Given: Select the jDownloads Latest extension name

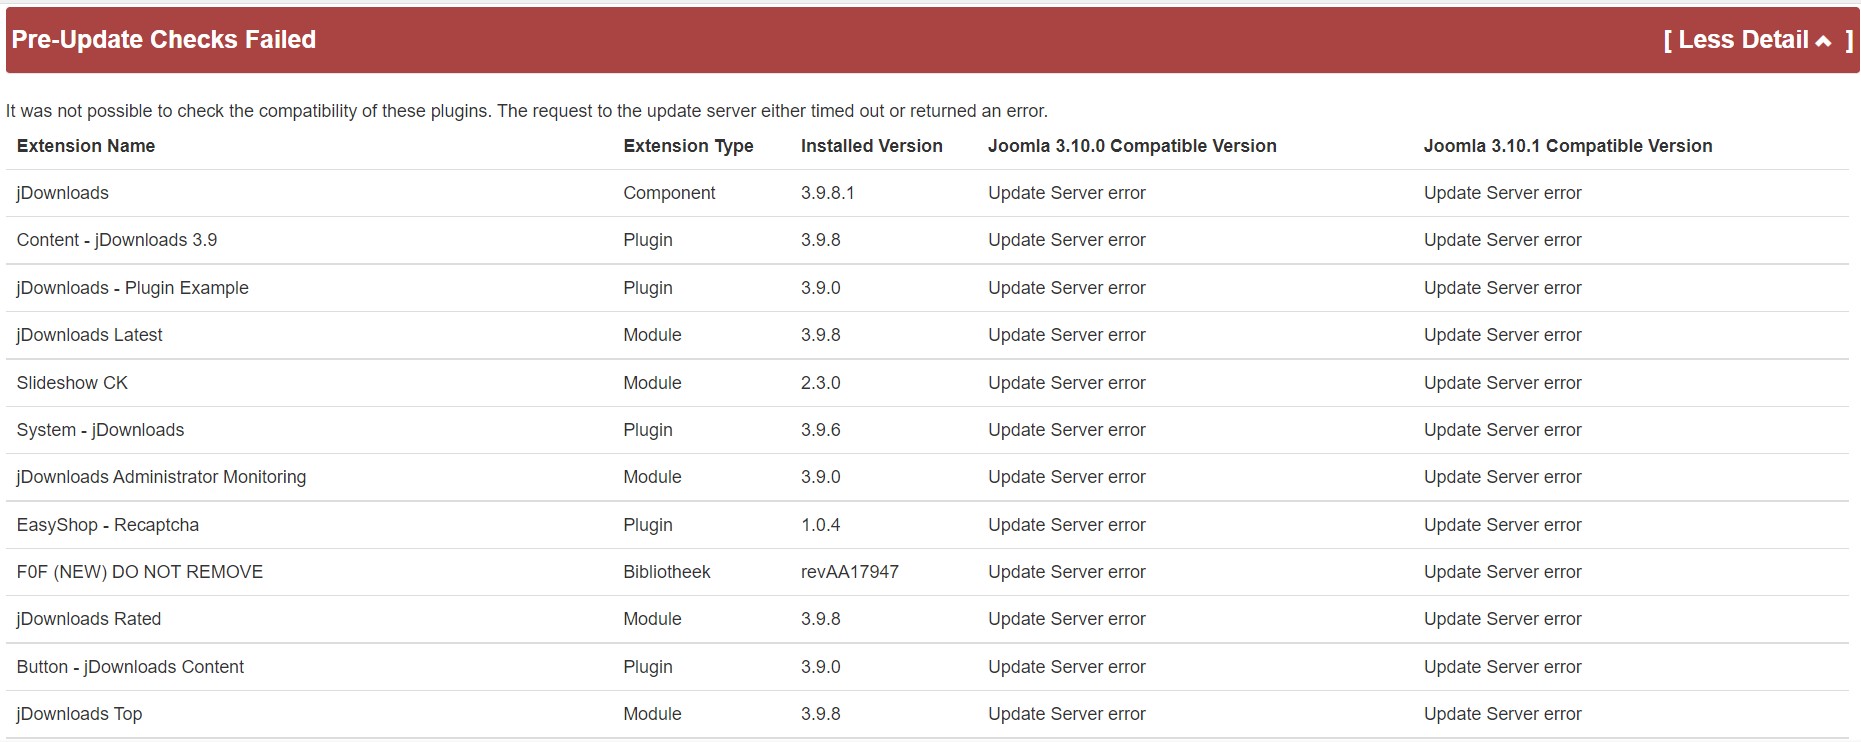Looking at the screenshot, I should coord(90,335).
